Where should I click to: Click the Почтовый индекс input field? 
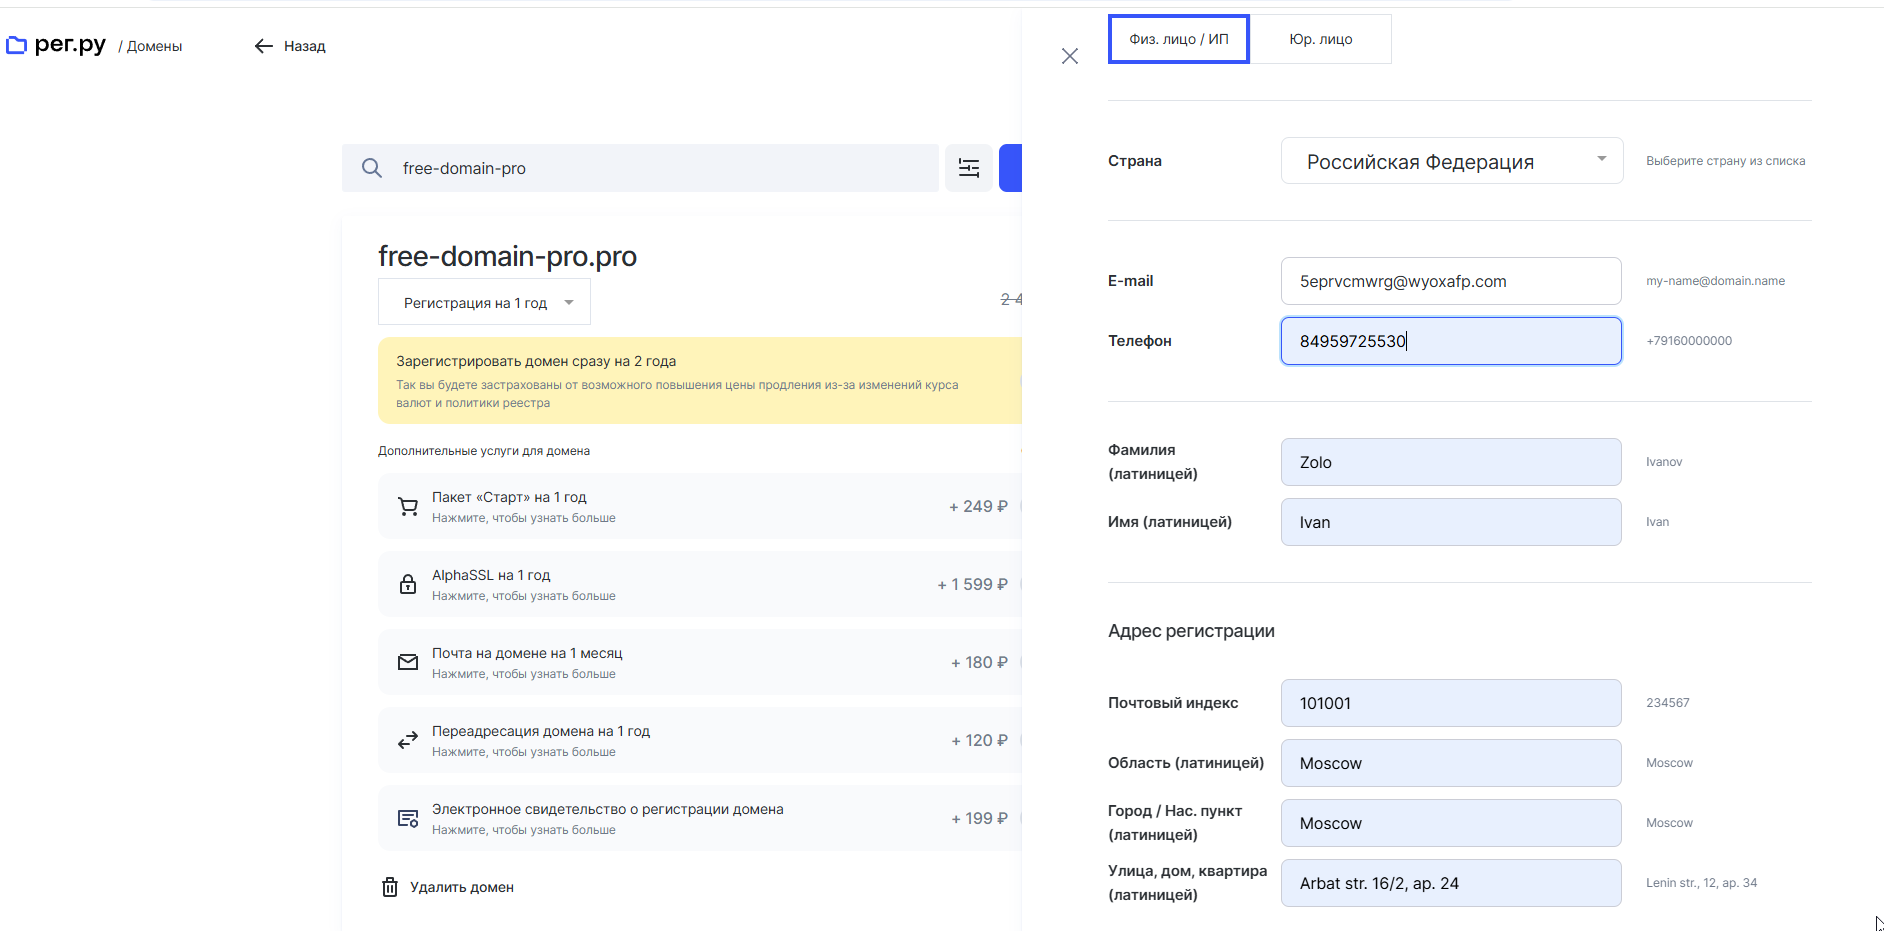pos(1450,703)
